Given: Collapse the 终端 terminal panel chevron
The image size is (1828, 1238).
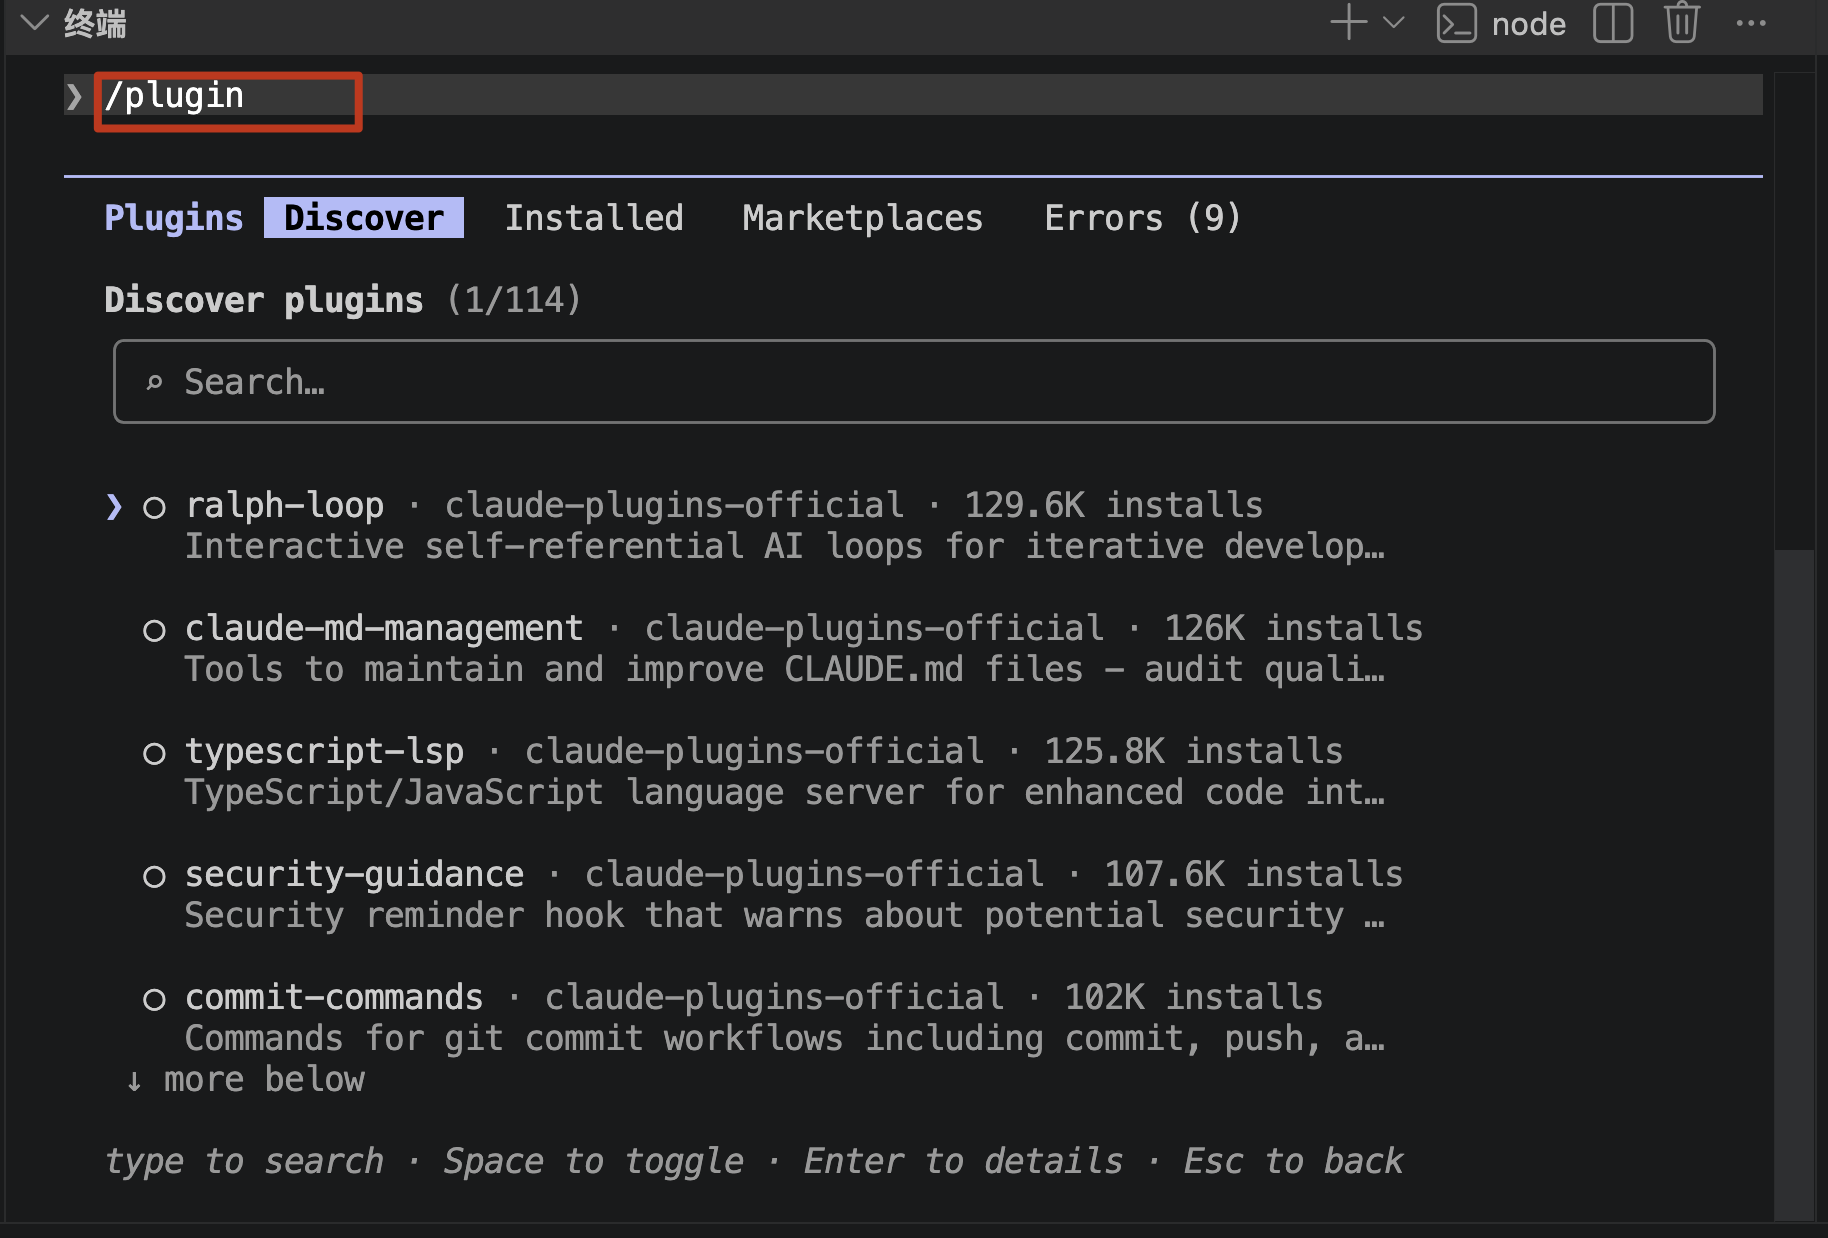Looking at the screenshot, I should click(34, 23).
